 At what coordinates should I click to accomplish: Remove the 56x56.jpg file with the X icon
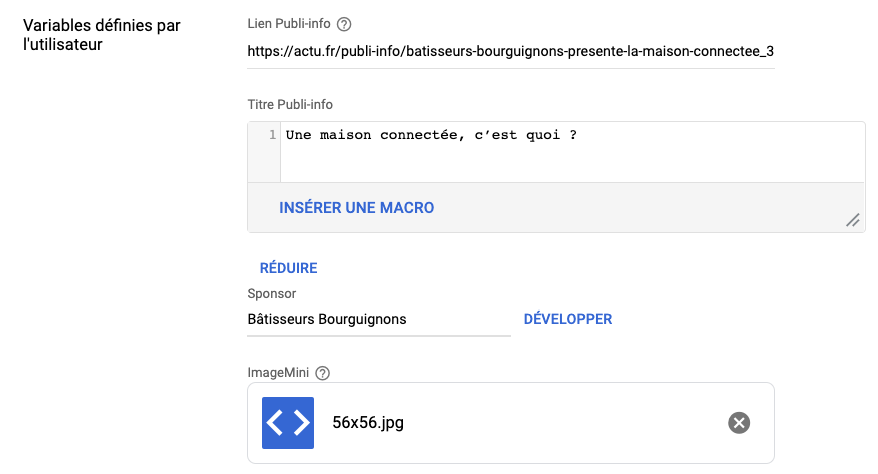(x=739, y=423)
